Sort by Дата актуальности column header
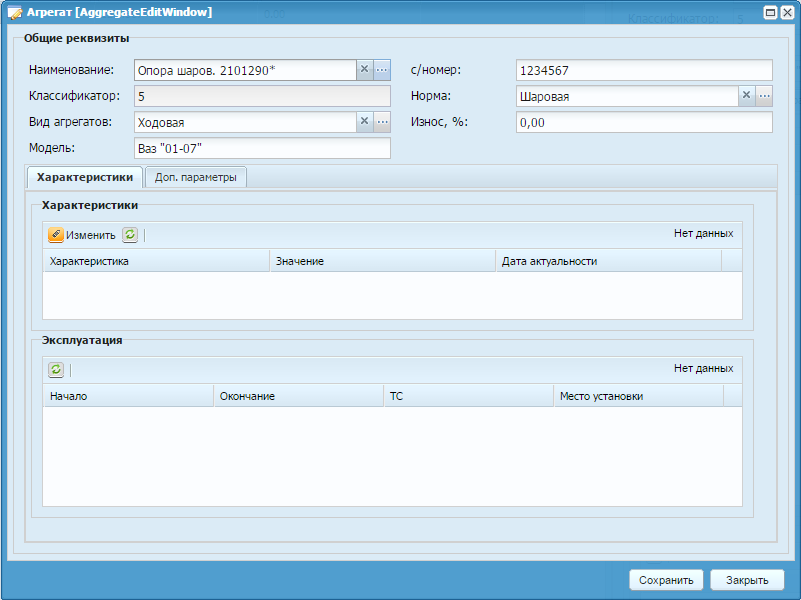 pos(609,261)
